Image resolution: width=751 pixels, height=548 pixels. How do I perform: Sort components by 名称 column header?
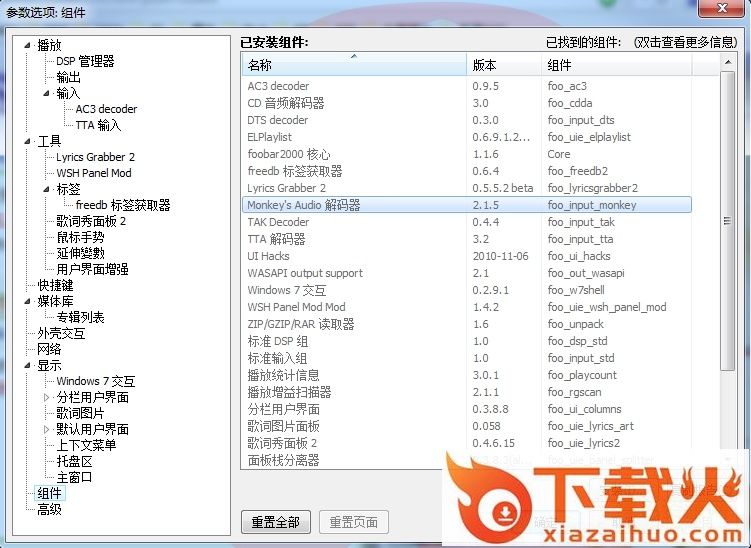point(354,65)
